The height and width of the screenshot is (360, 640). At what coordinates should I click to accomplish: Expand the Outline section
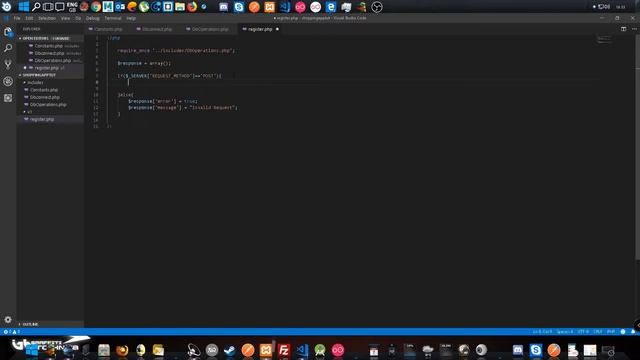(50, 324)
